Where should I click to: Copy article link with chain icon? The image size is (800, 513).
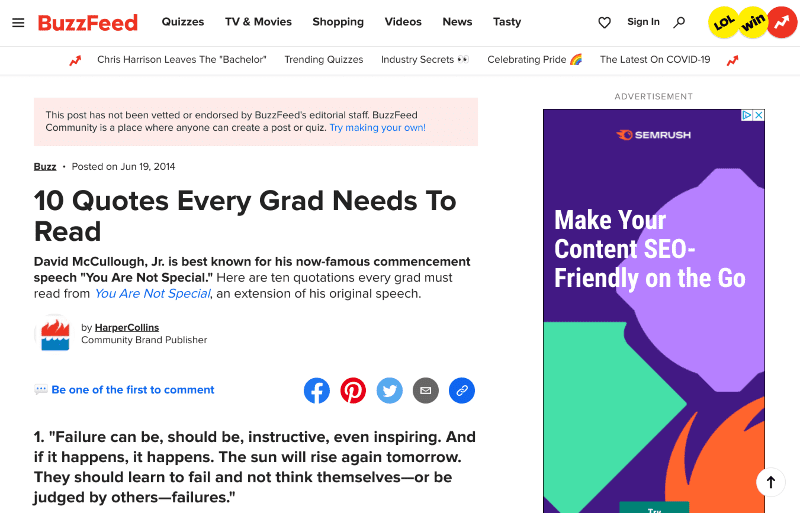coord(462,390)
